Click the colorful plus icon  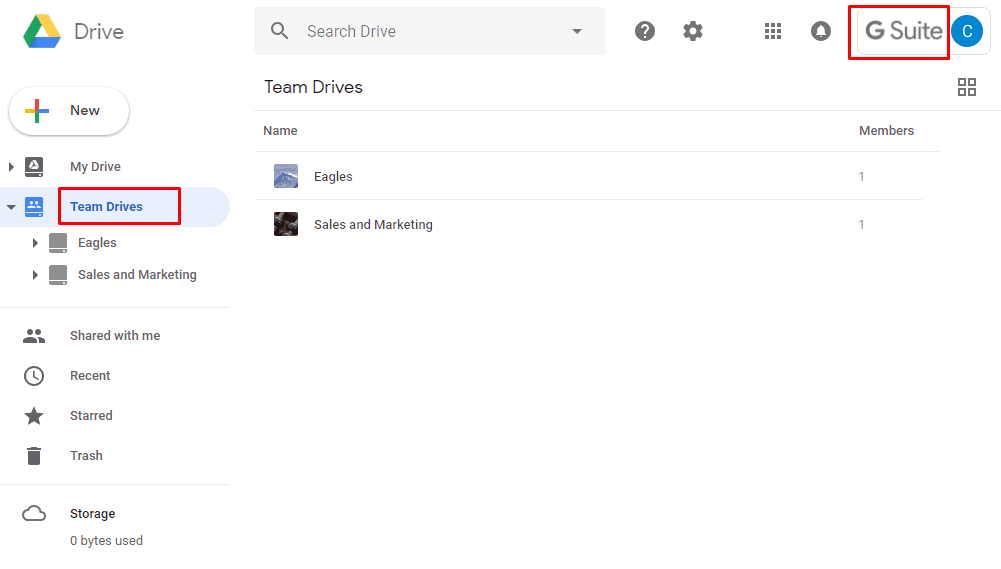point(37,110)
